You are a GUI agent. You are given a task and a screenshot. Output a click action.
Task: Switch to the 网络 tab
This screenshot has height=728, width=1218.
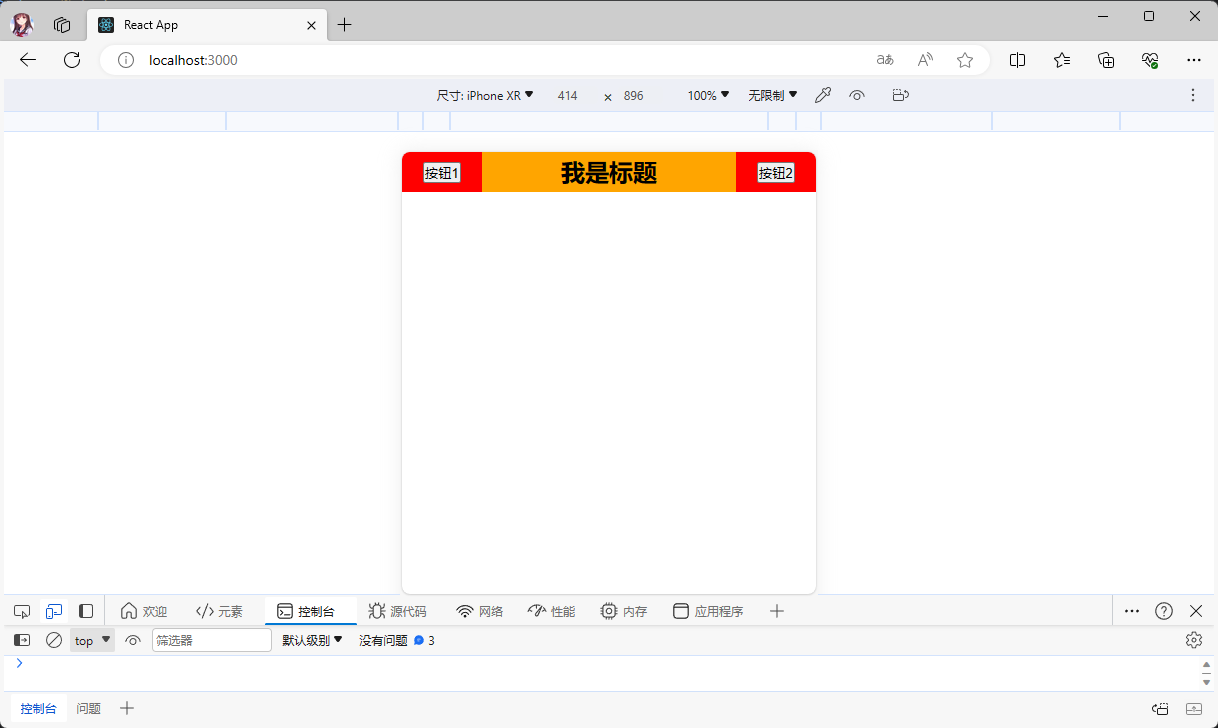(479, 610)
